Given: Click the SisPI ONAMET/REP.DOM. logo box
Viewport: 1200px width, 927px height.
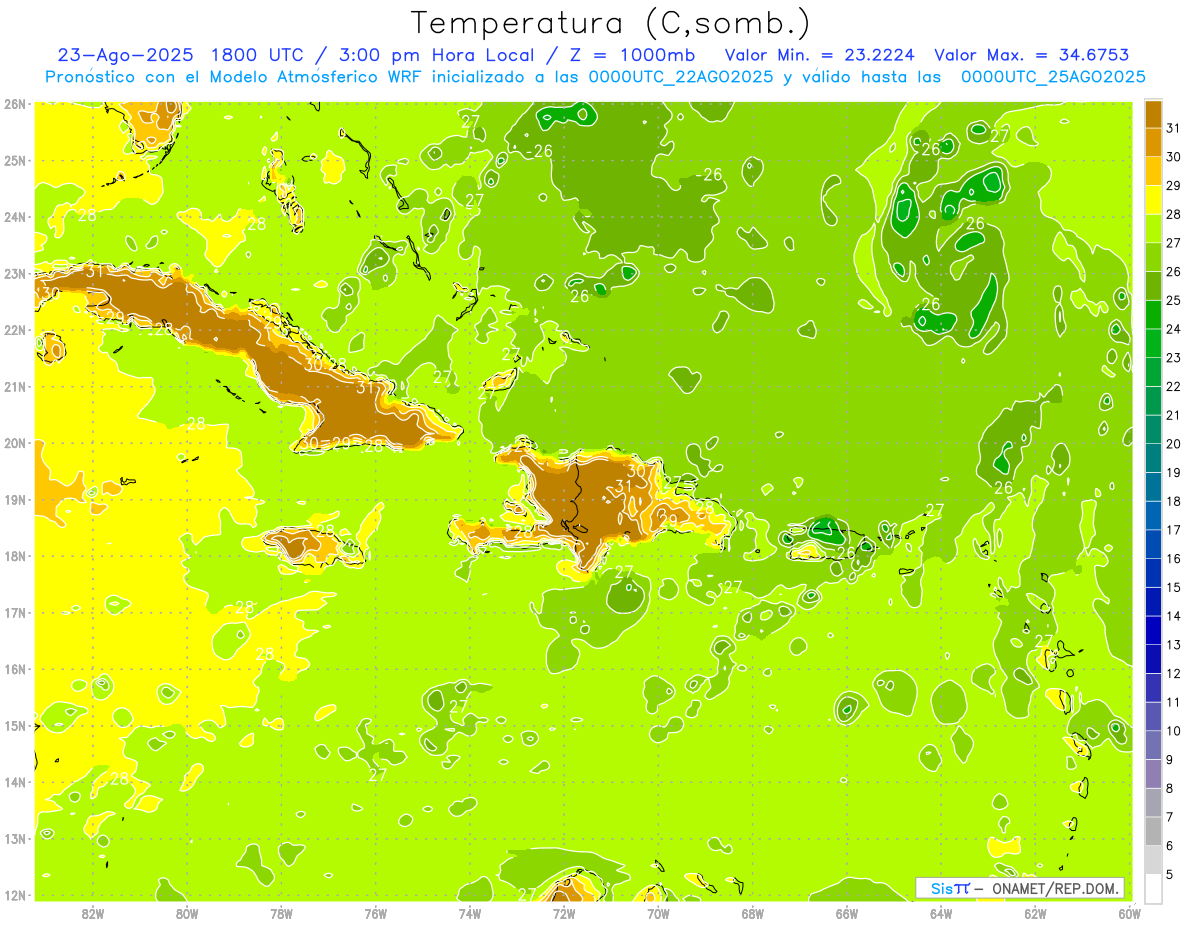Looking at the screenshot, I should click(x=1019, y=888).
